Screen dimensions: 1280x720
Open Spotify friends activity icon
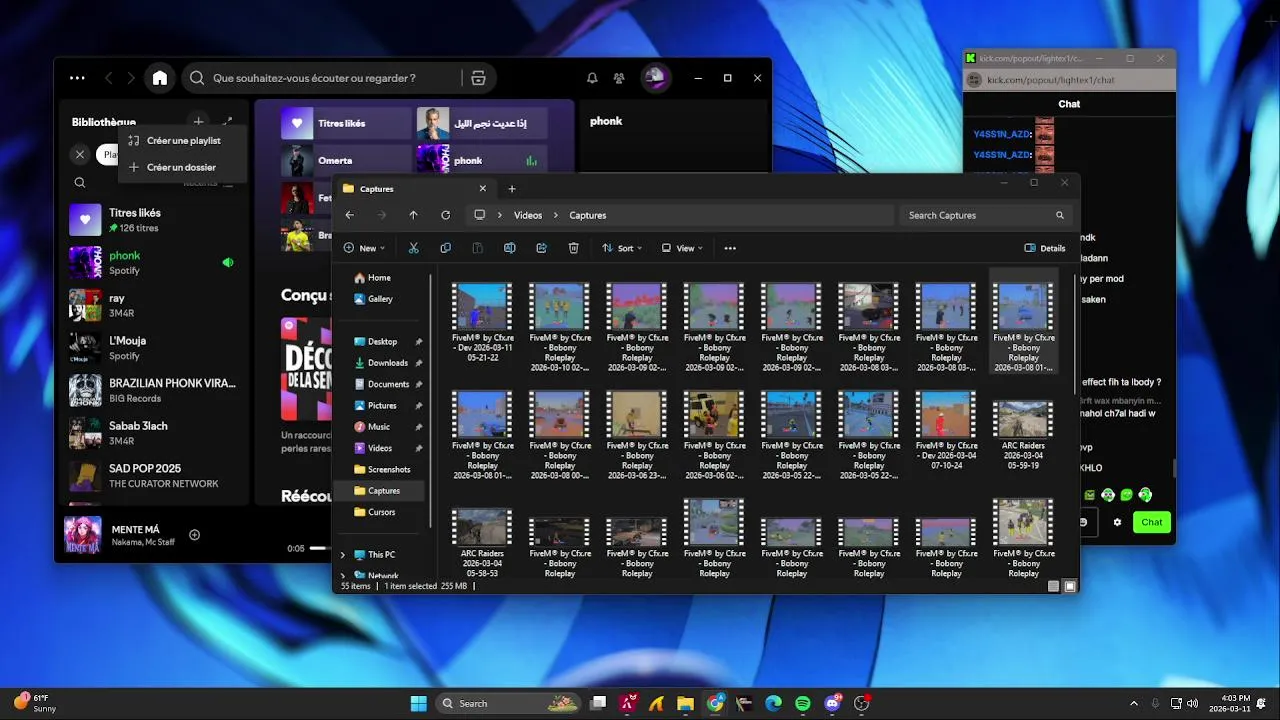pos(619,78)
